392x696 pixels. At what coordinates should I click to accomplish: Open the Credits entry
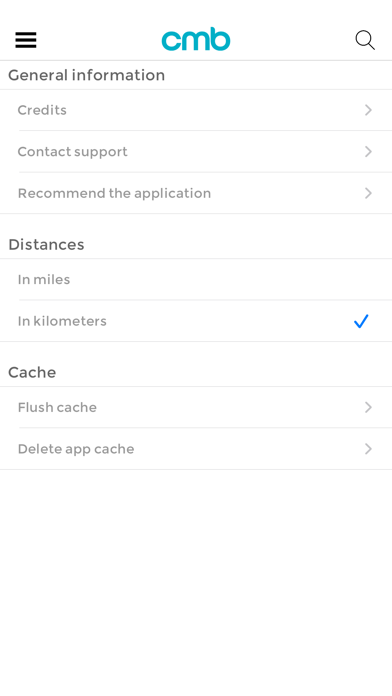tap(196, 110)
